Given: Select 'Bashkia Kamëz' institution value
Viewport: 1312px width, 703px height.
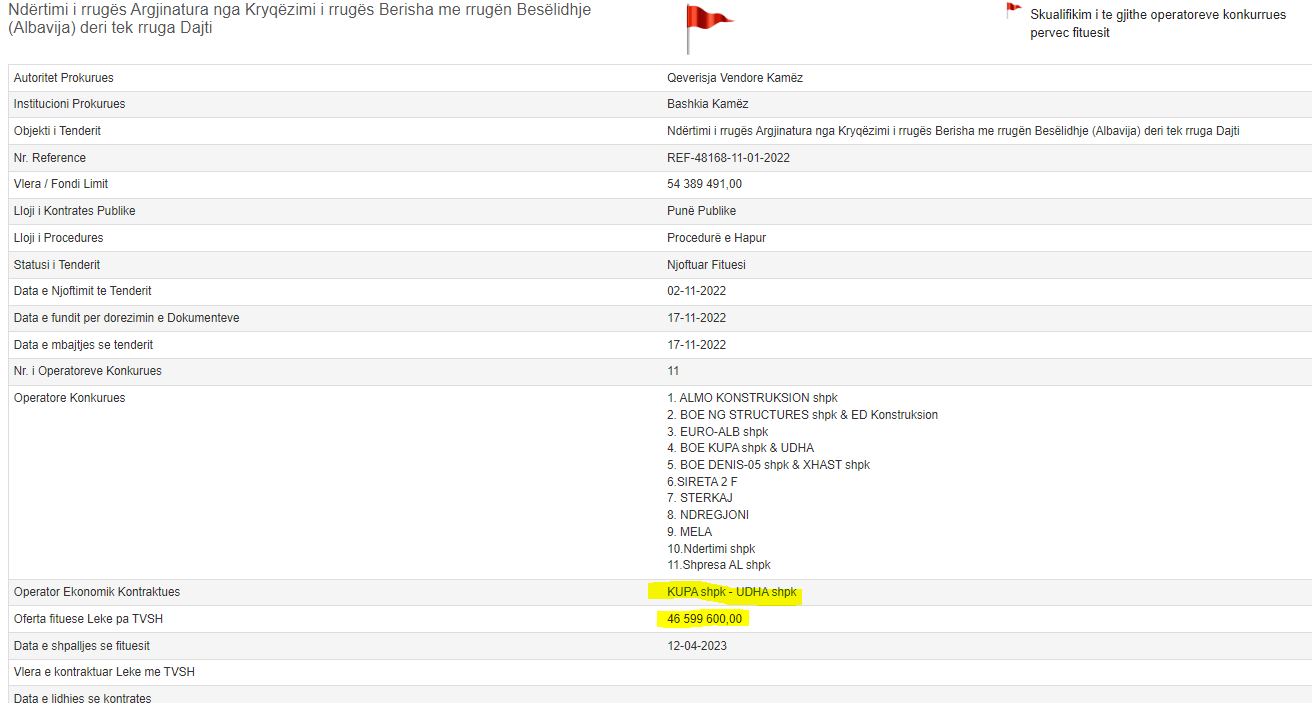Looking at the screenshot, I should click(707, 104).
